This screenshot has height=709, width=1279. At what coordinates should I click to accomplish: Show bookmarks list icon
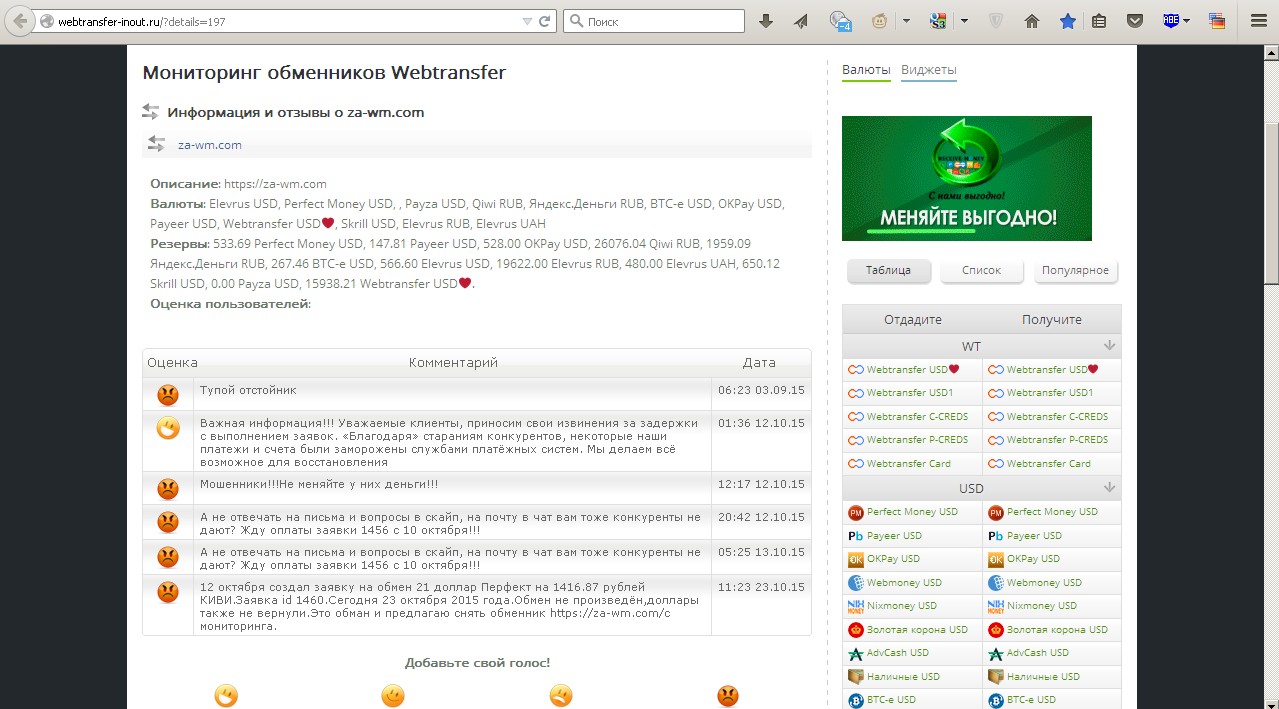(x=1099, y=21)
